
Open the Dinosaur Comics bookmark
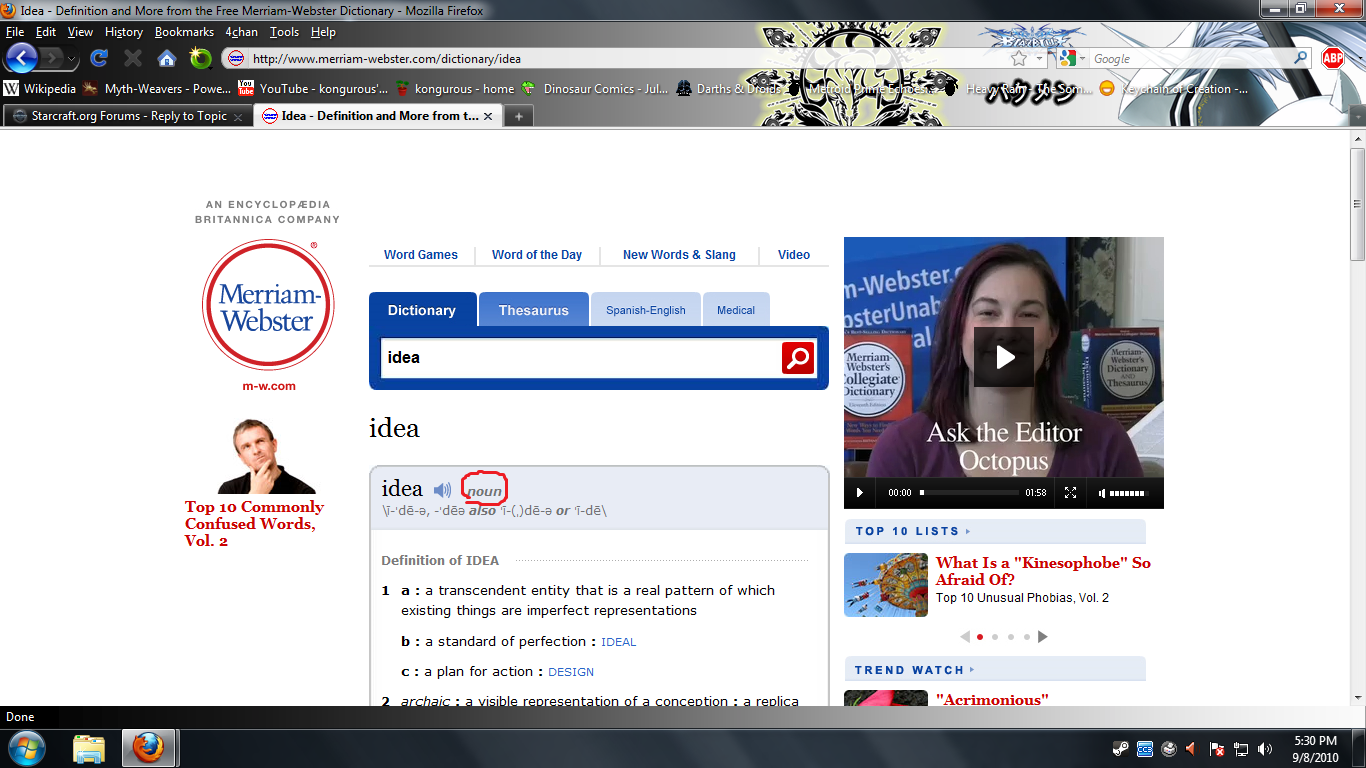pos(595,89)
